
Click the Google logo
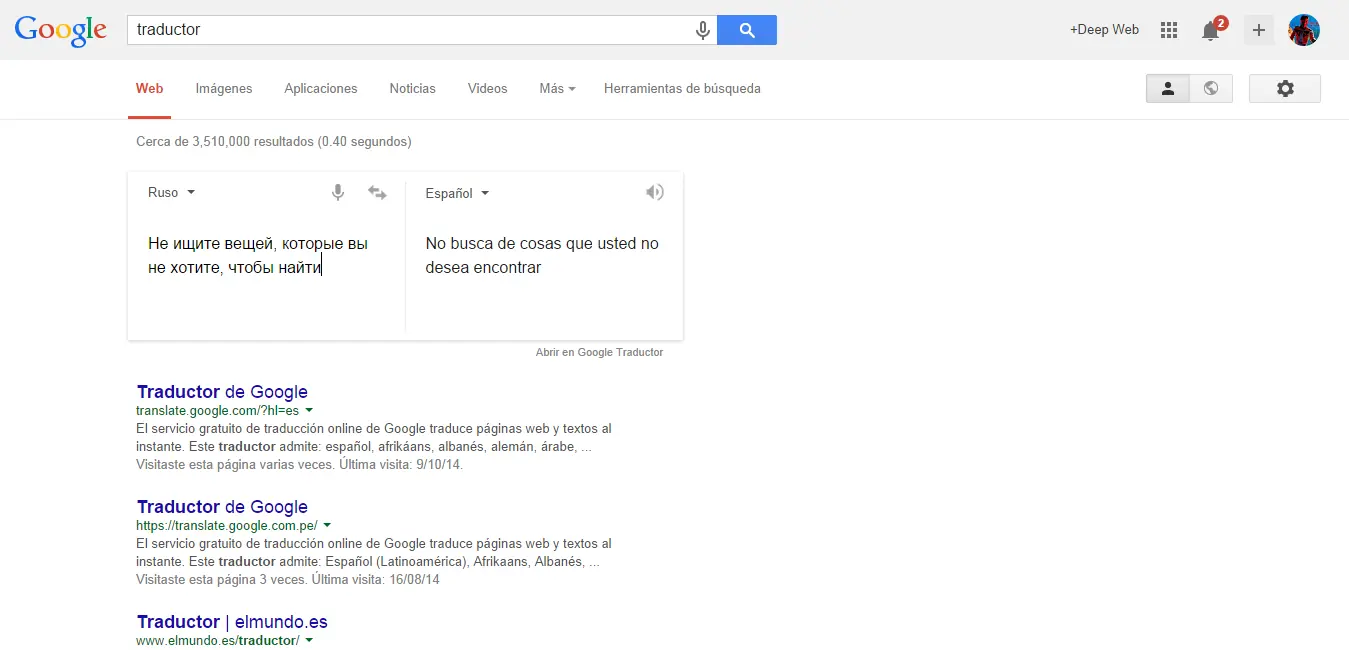click(x=60, y=30)
